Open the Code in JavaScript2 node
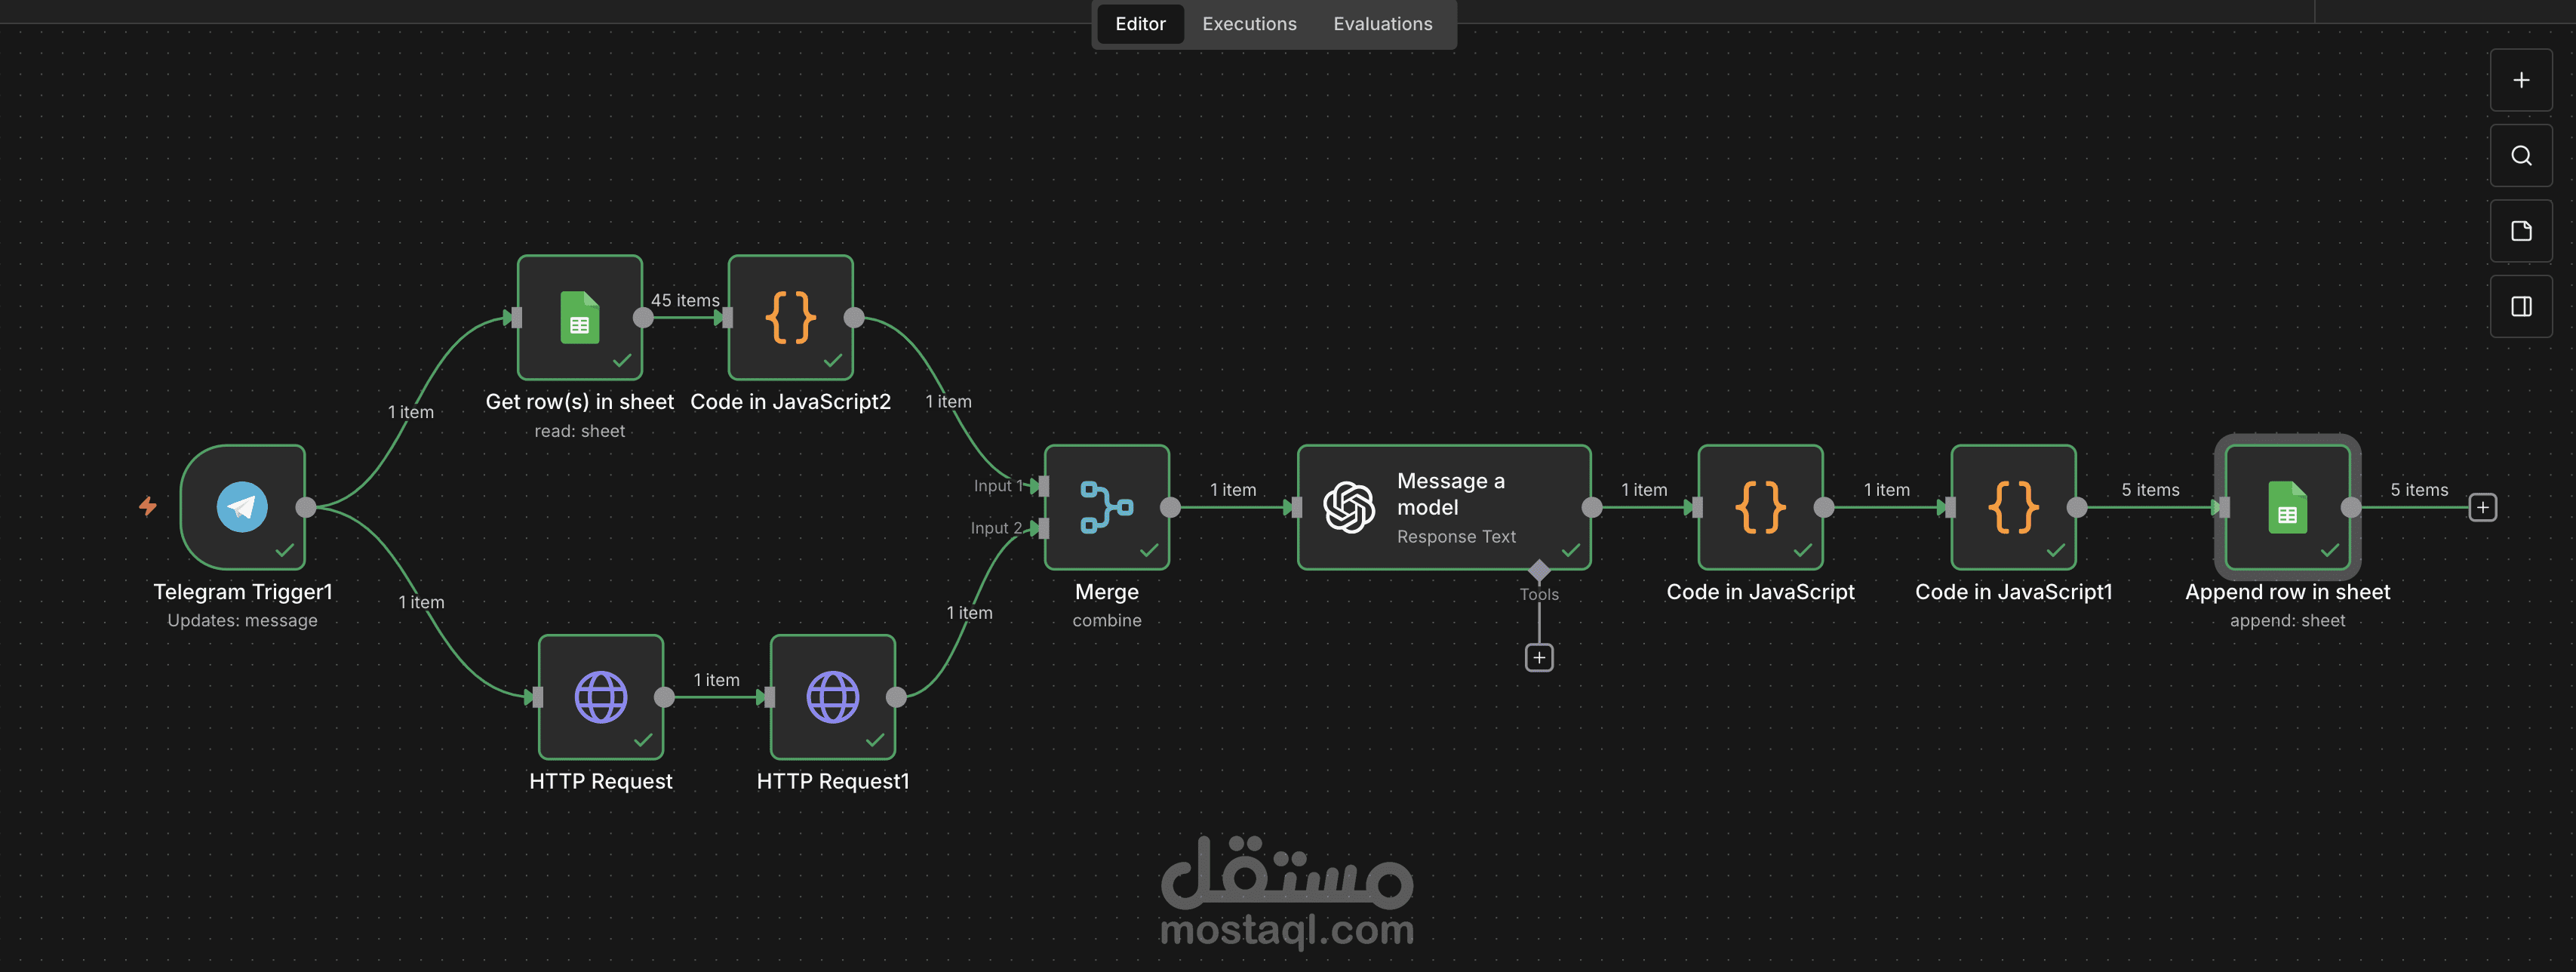The width and height of the screenshot is (2576, 972). (791, 317)
